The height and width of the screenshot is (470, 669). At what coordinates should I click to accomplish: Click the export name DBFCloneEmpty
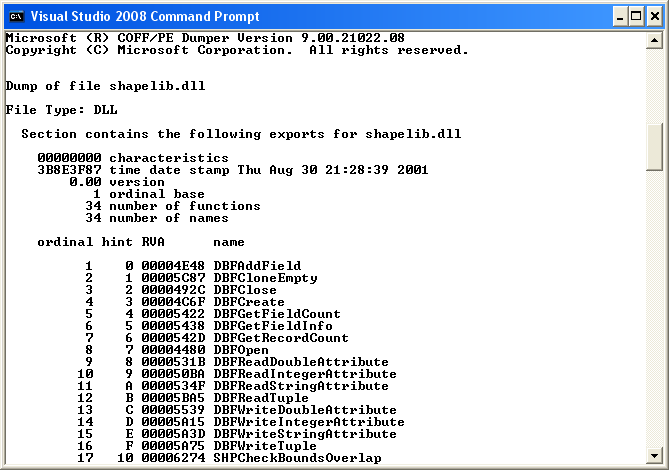click(x=265, y=278)
